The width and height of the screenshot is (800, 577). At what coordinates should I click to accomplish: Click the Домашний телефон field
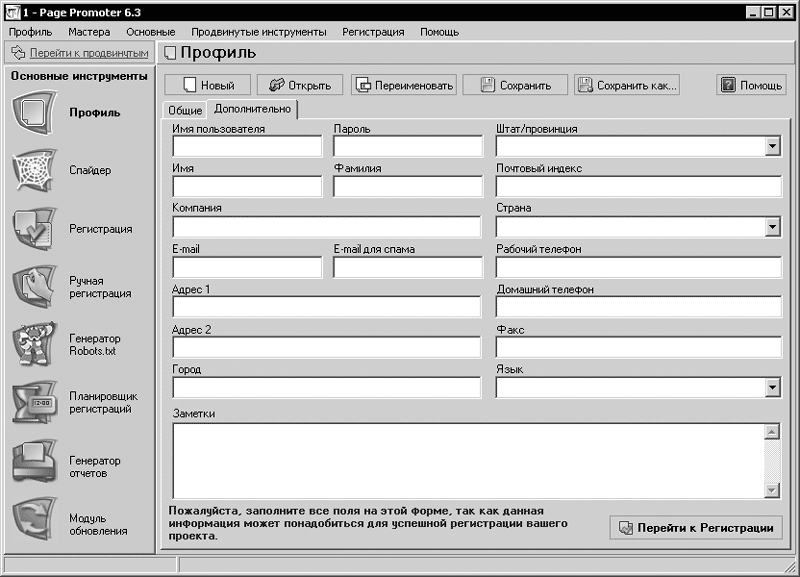click(639, 307)
